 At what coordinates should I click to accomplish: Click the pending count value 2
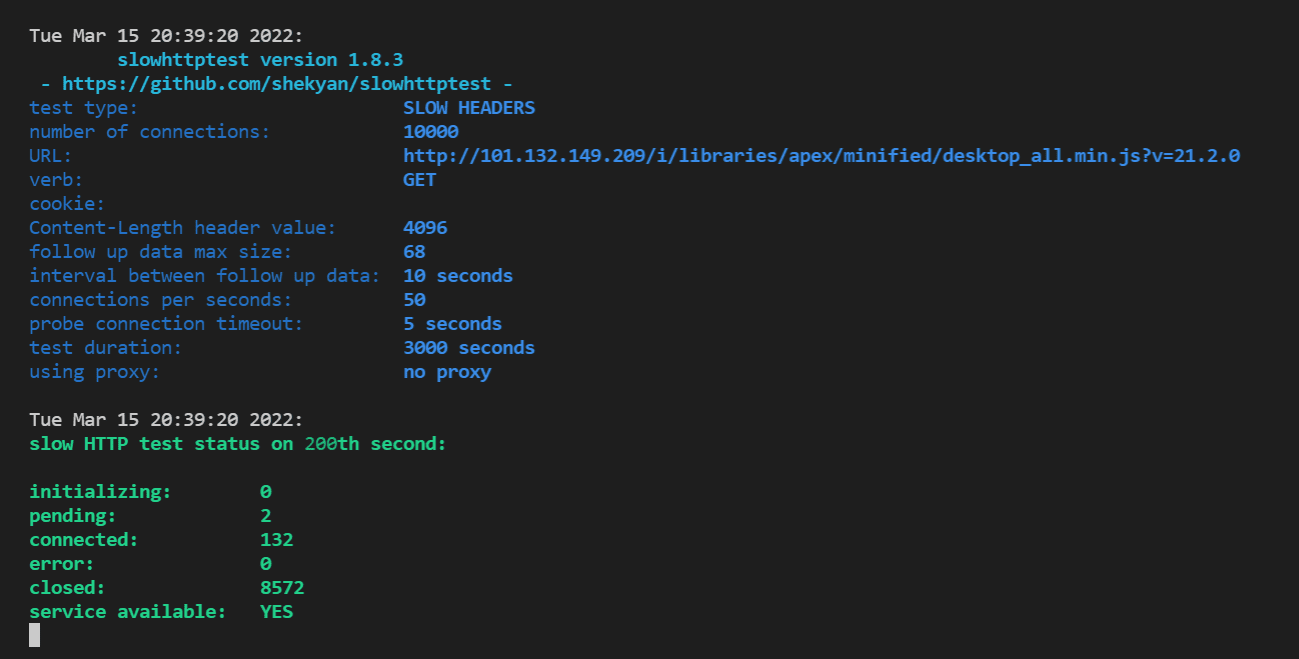click(266, 516)
